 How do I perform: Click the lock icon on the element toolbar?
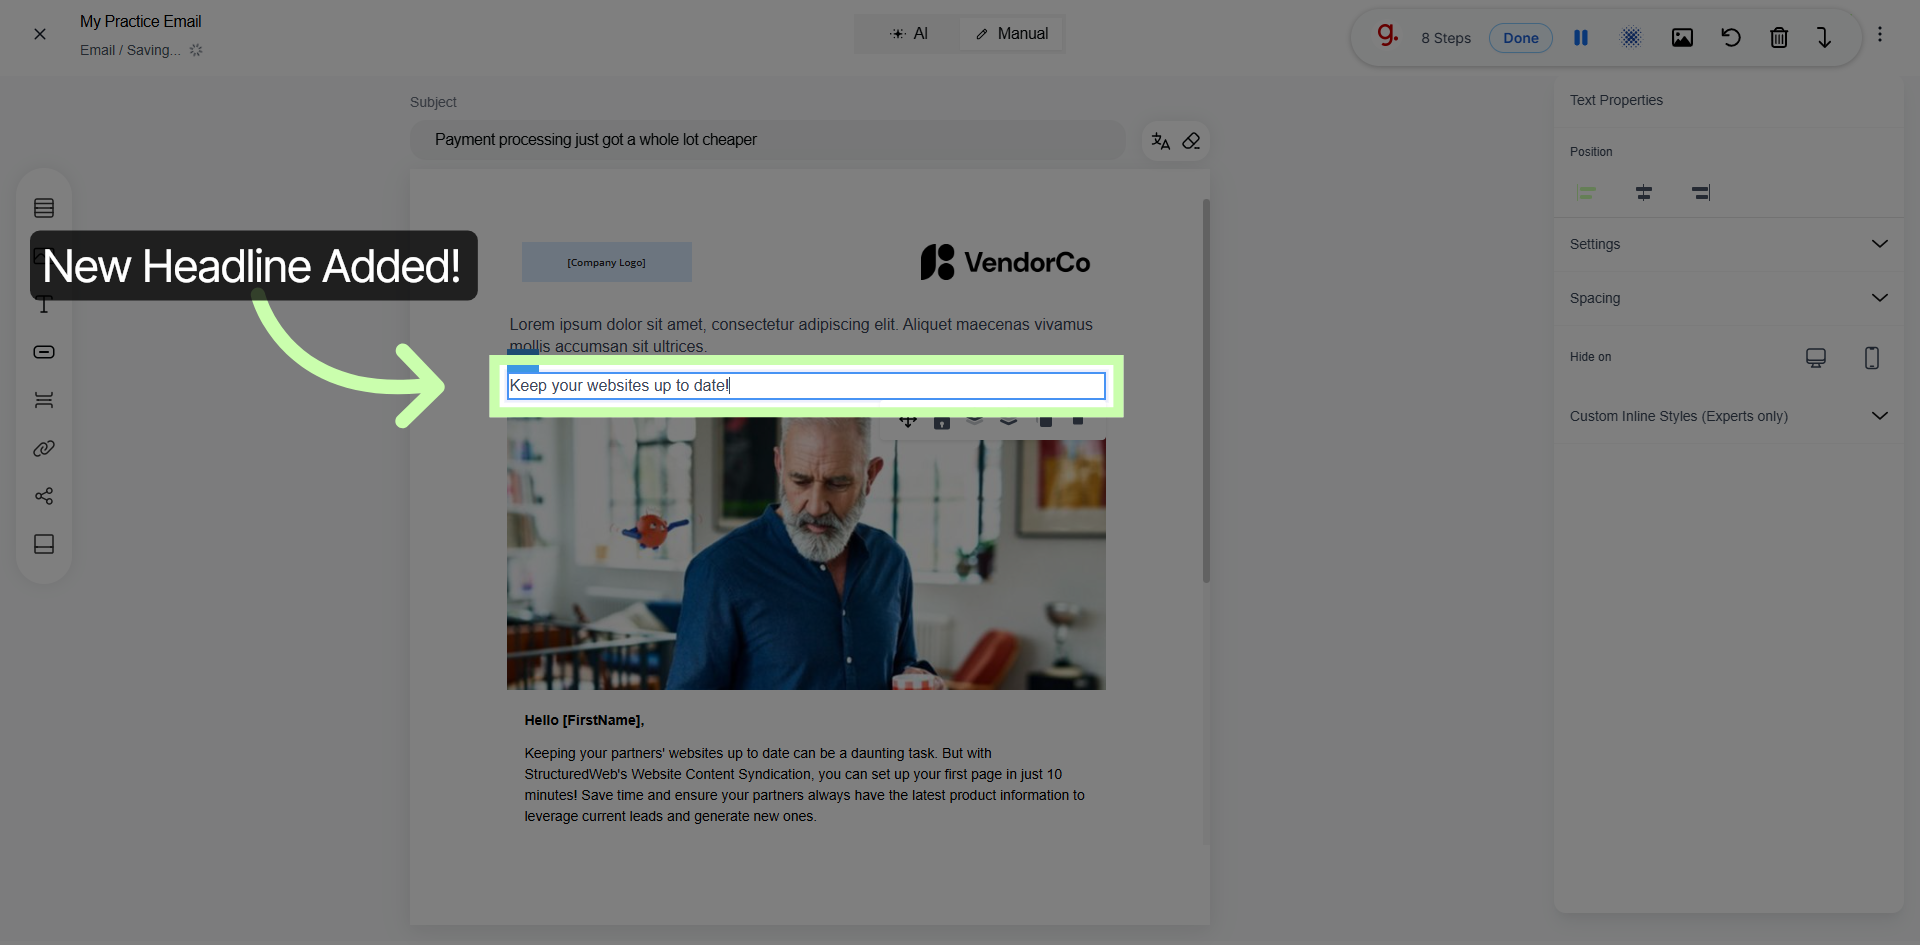pyautogui.click(x=942, y=422)
